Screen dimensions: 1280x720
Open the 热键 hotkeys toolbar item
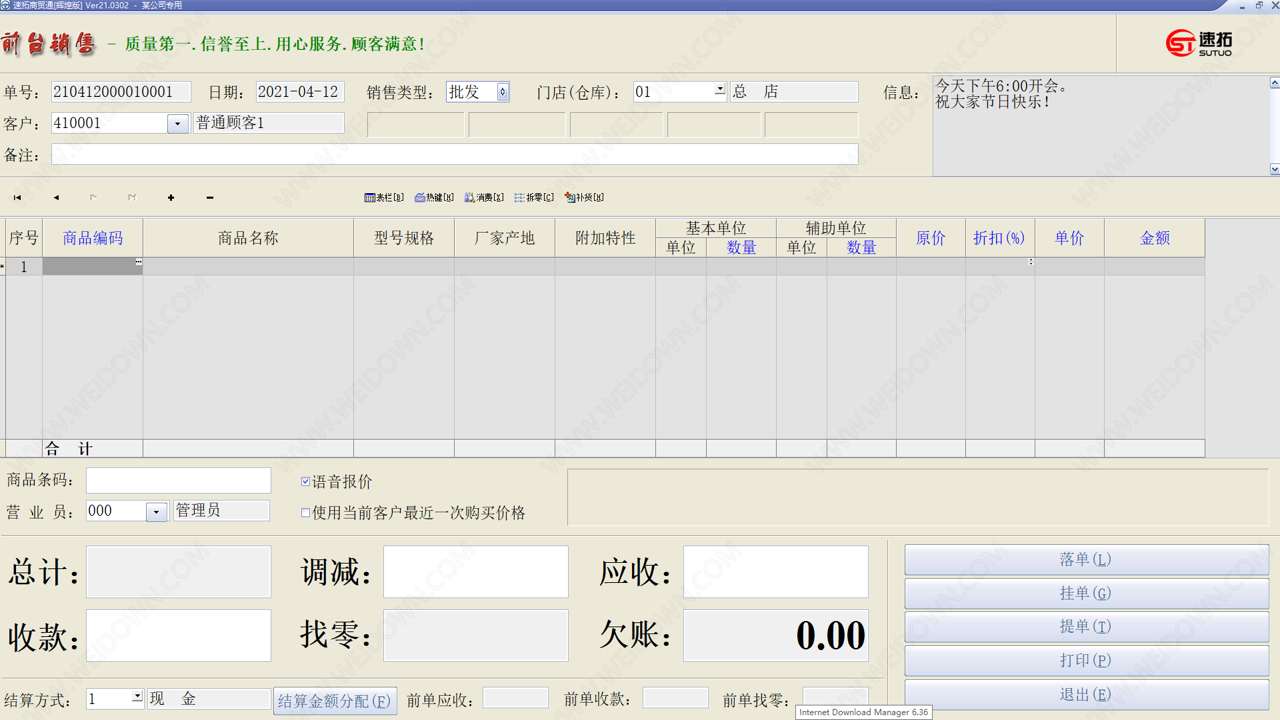[x=434, y=198]
